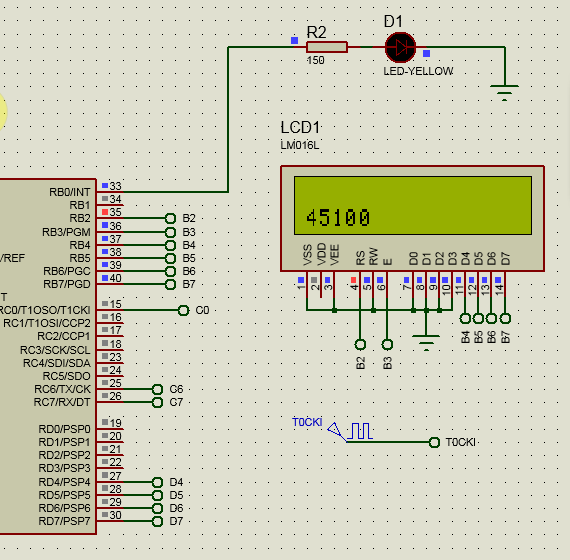Click the T0CKI pulse generator symbol
Viewport: 570px width, 560px height.
coord(350,432)
